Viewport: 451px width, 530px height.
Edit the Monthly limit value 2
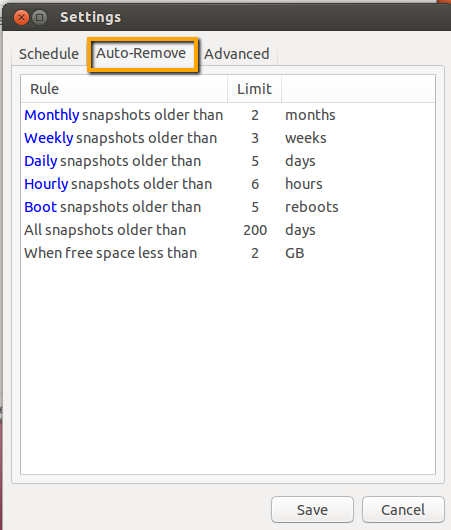pos(255,115)
